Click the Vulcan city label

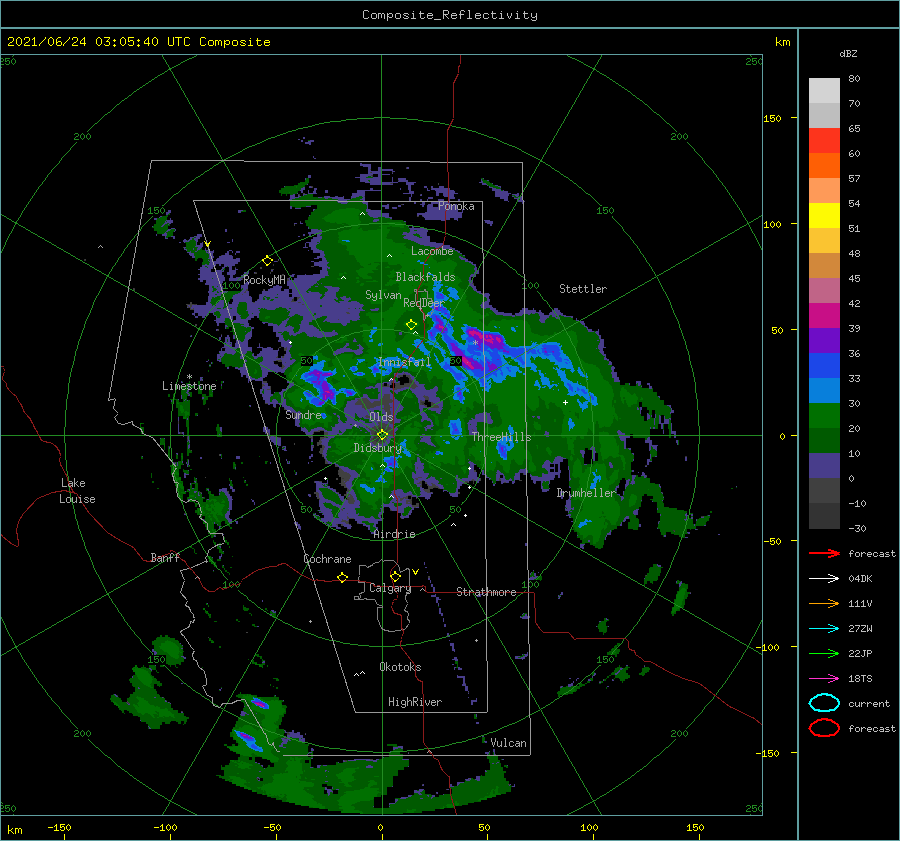tap(509, 743)
